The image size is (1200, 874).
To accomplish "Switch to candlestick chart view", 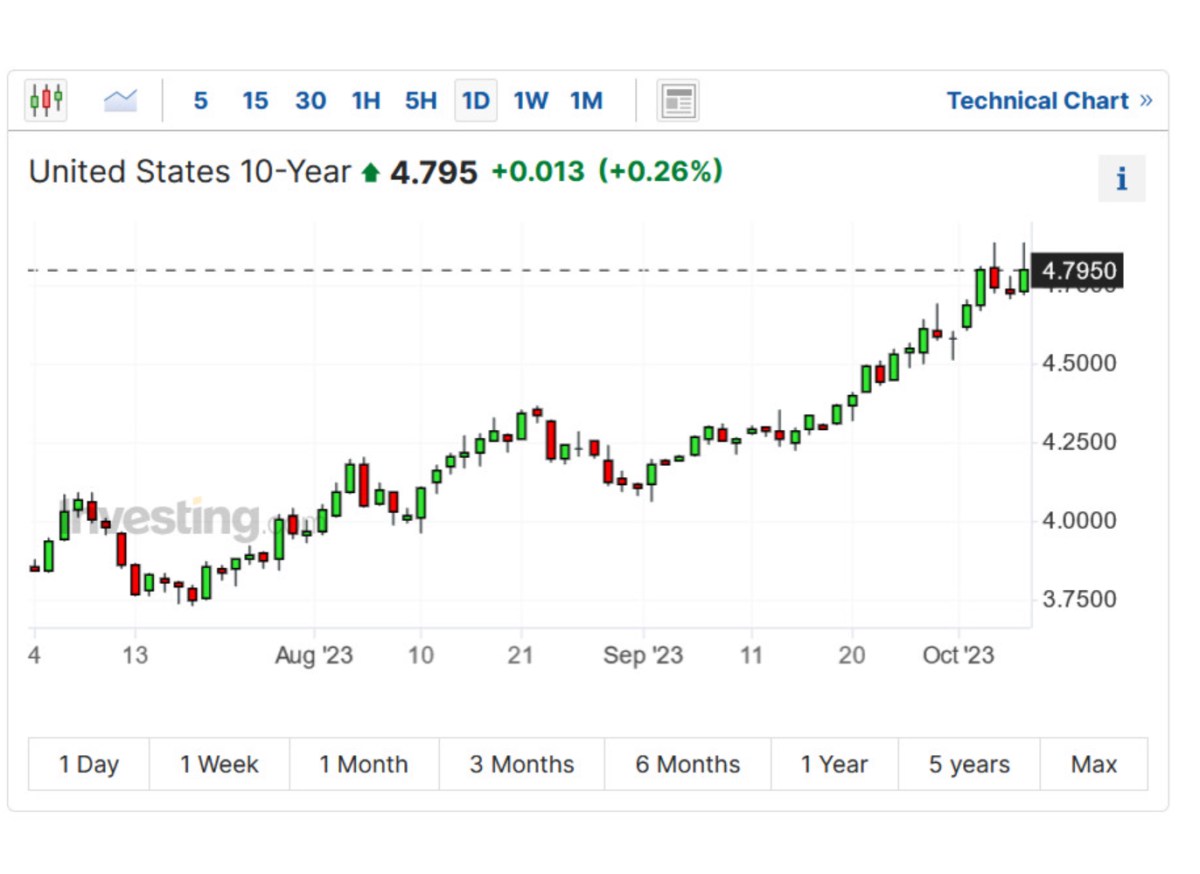I will [x=46, y=100].
